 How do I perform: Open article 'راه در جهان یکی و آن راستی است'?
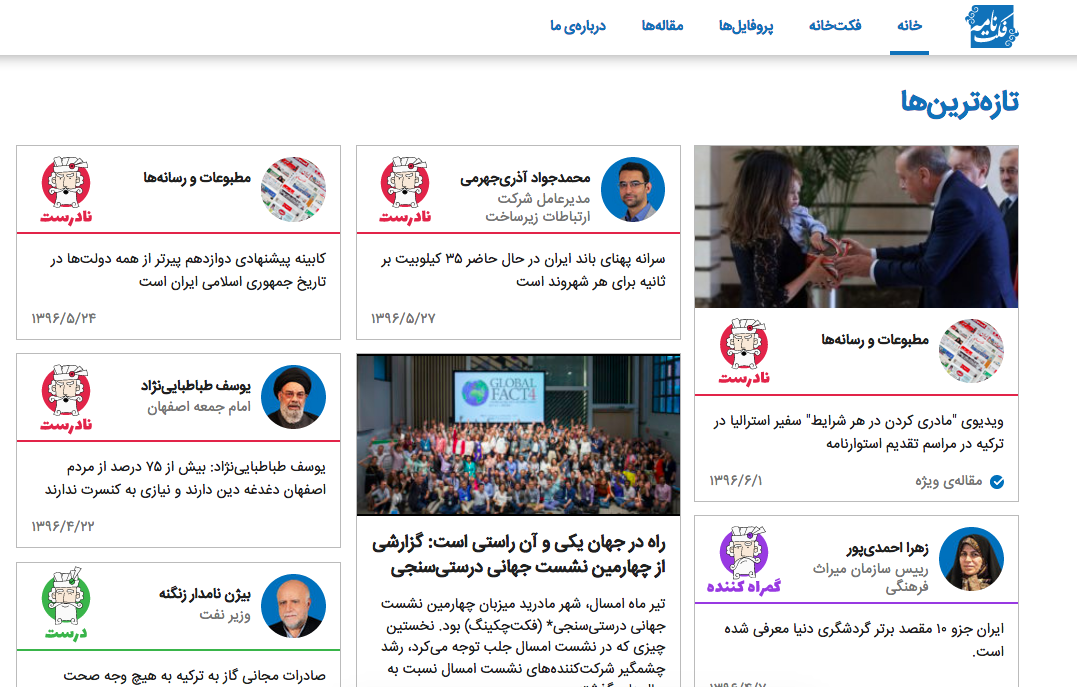519,555
